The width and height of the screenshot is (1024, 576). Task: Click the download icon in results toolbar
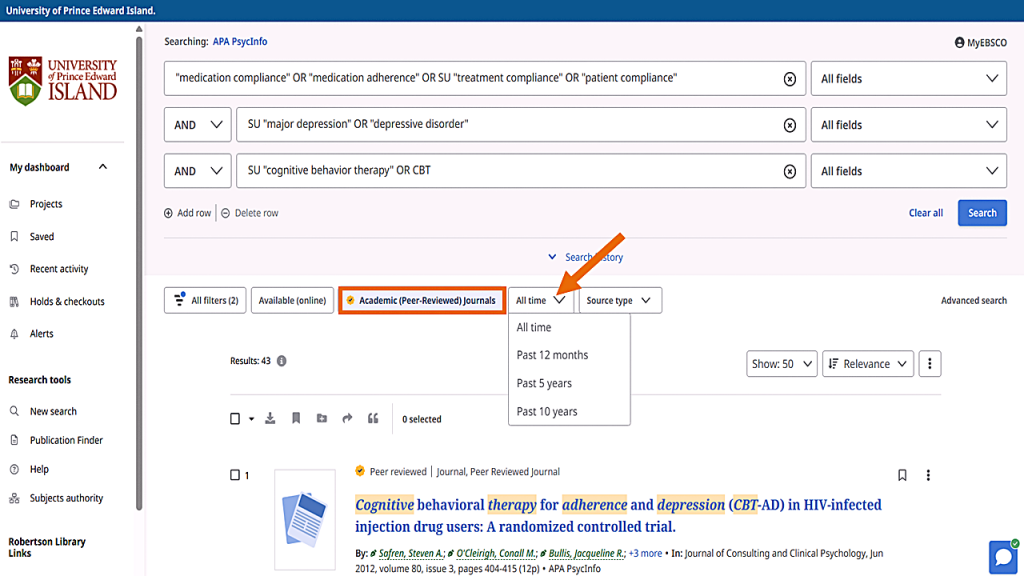[270, 419]
